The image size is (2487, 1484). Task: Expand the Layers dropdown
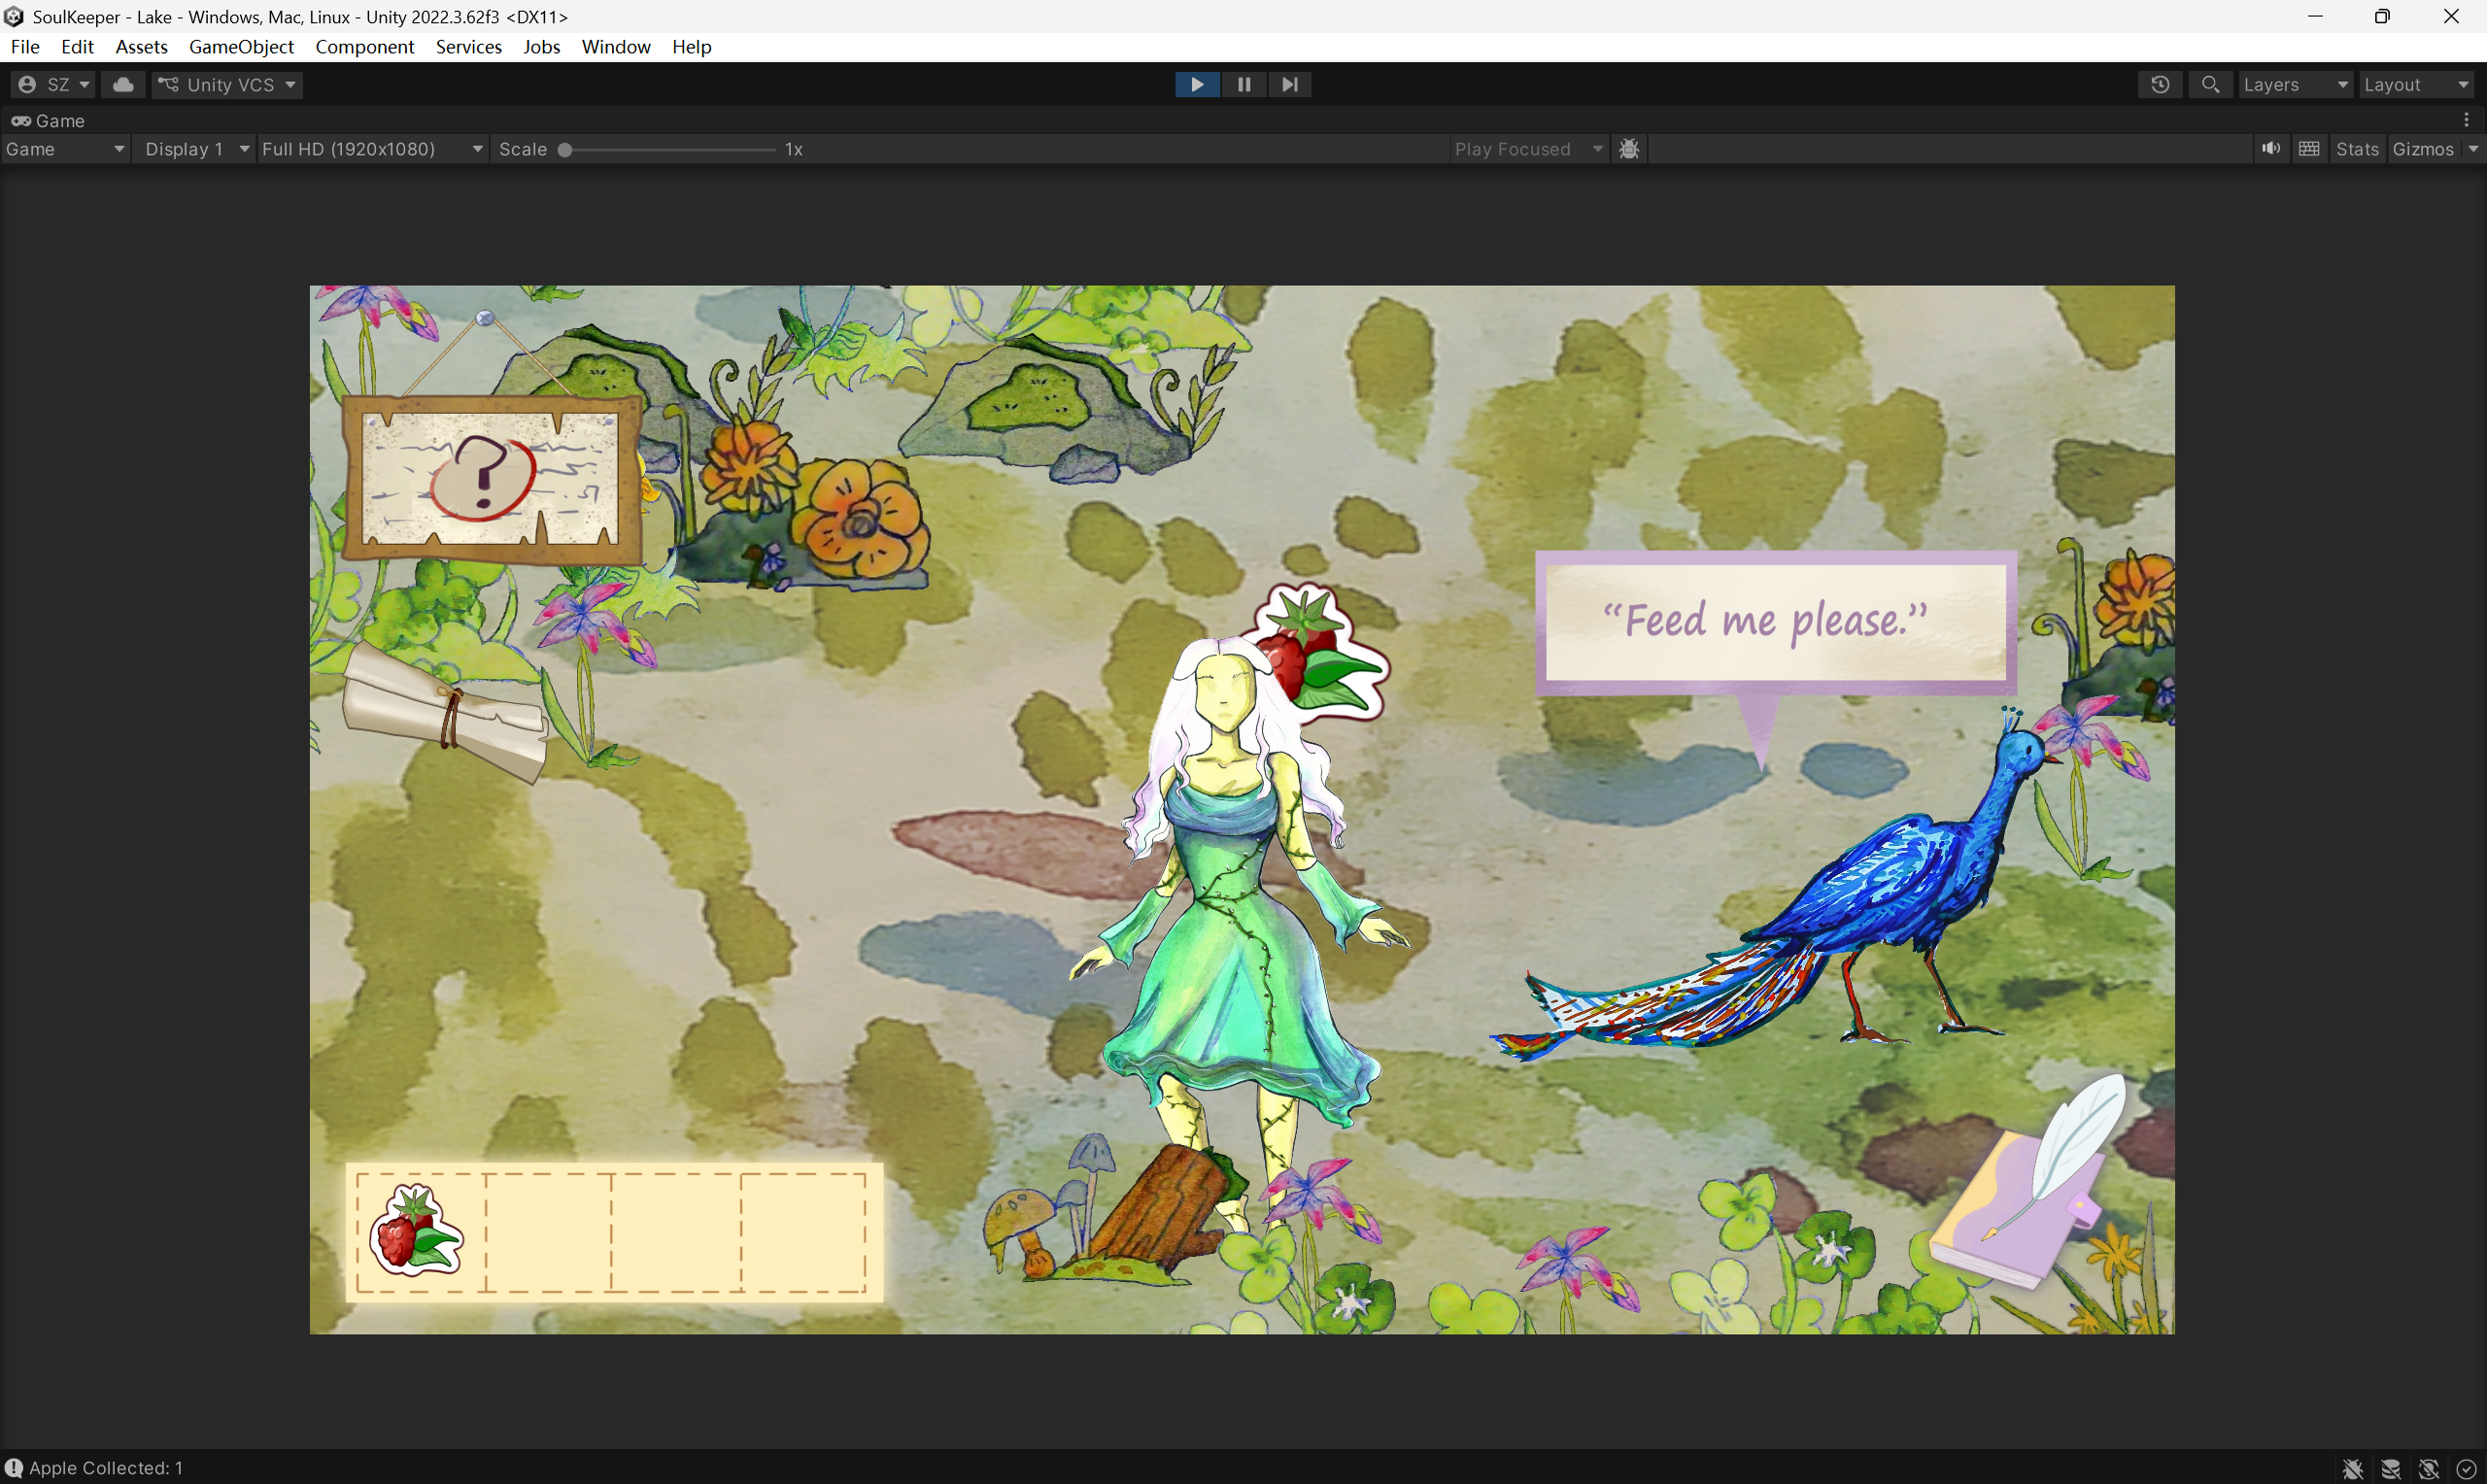coord(2295,85)
